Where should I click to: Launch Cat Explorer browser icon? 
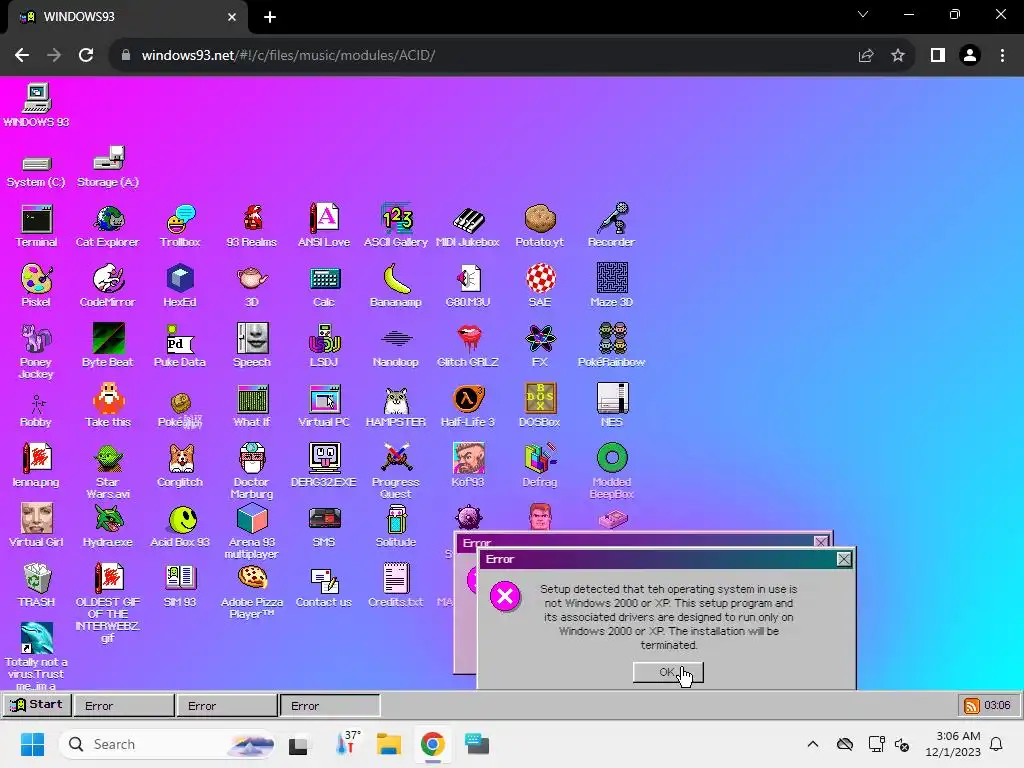(x=108, y=226)
